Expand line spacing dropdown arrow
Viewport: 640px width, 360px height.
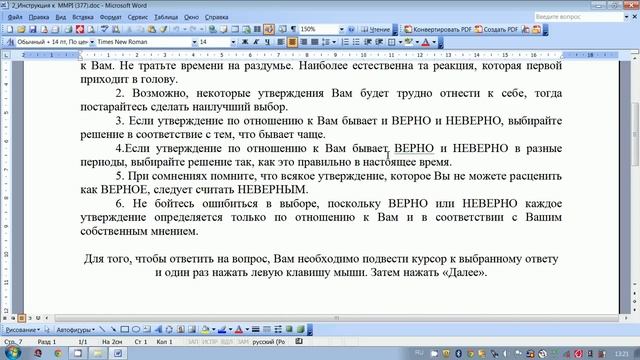pyautogui.click(x=334, y=42)
